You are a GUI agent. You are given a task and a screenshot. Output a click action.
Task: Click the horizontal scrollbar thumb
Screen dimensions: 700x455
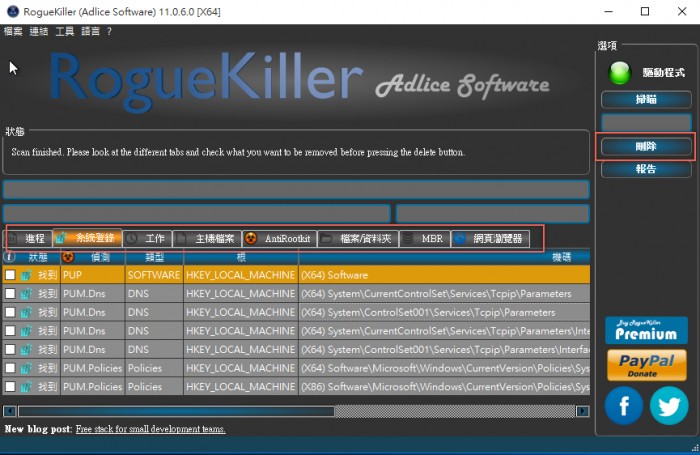(x=176, y=411)
